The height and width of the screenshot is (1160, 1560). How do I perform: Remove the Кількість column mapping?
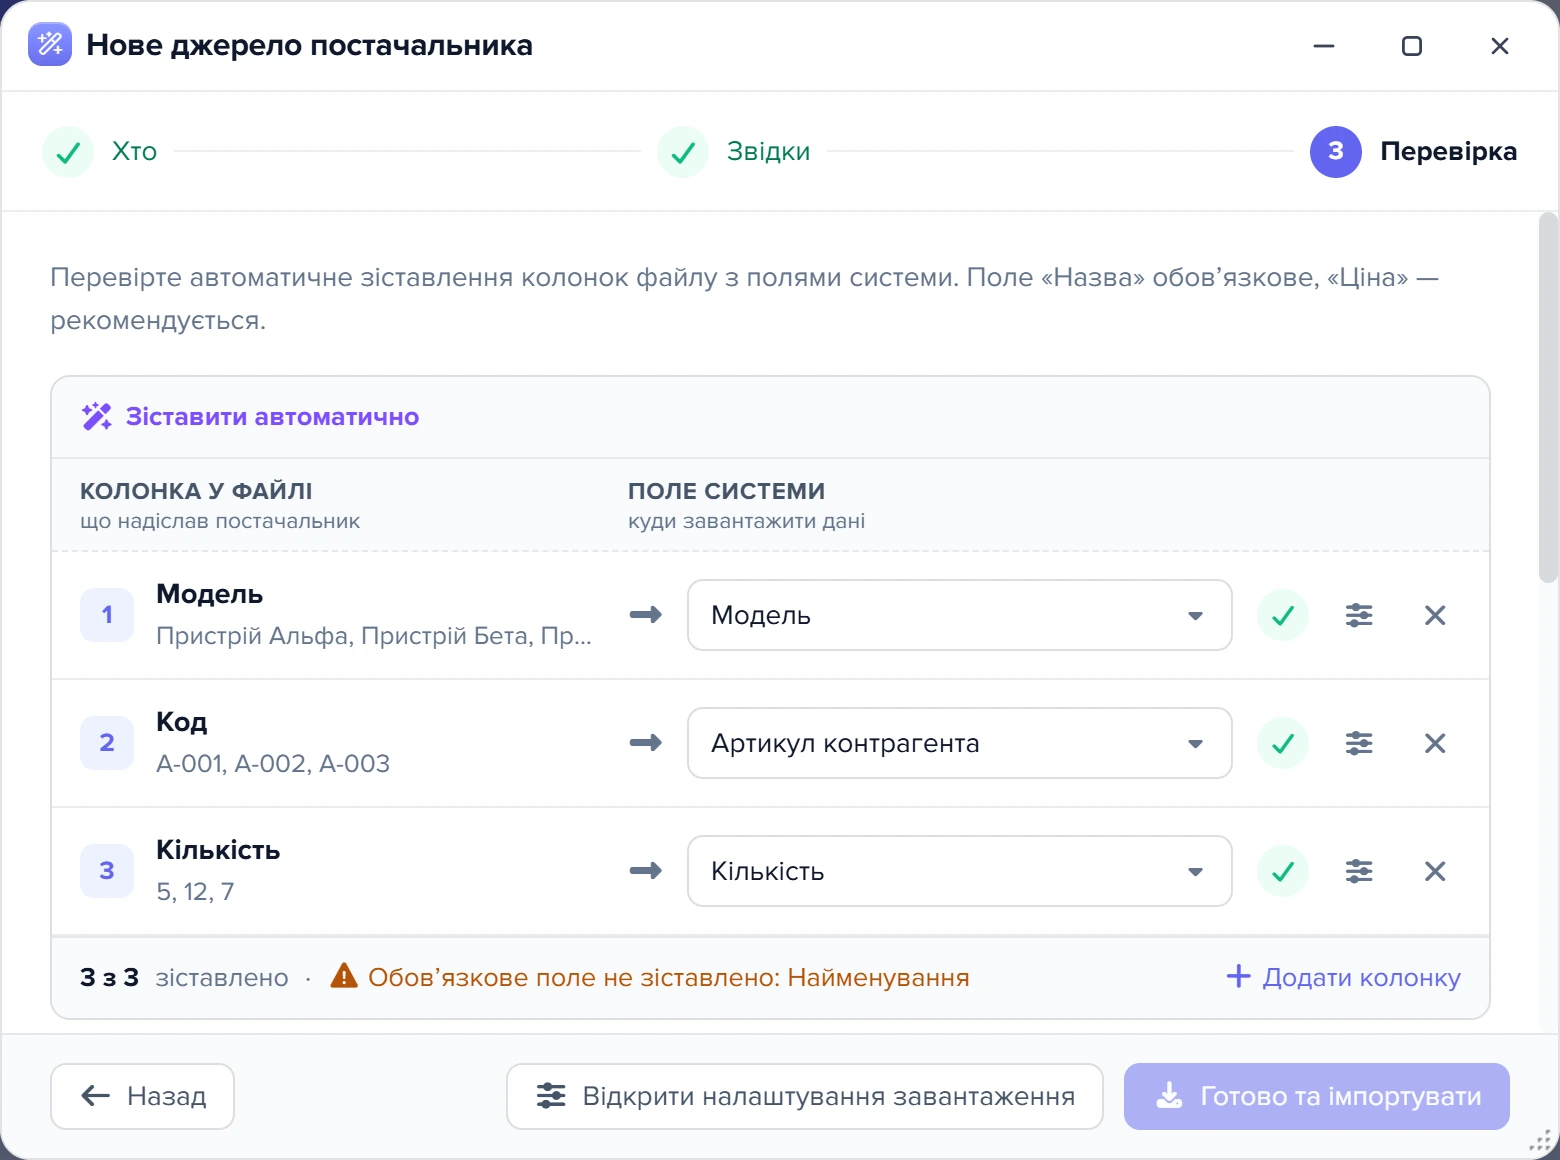(1435, 871)
